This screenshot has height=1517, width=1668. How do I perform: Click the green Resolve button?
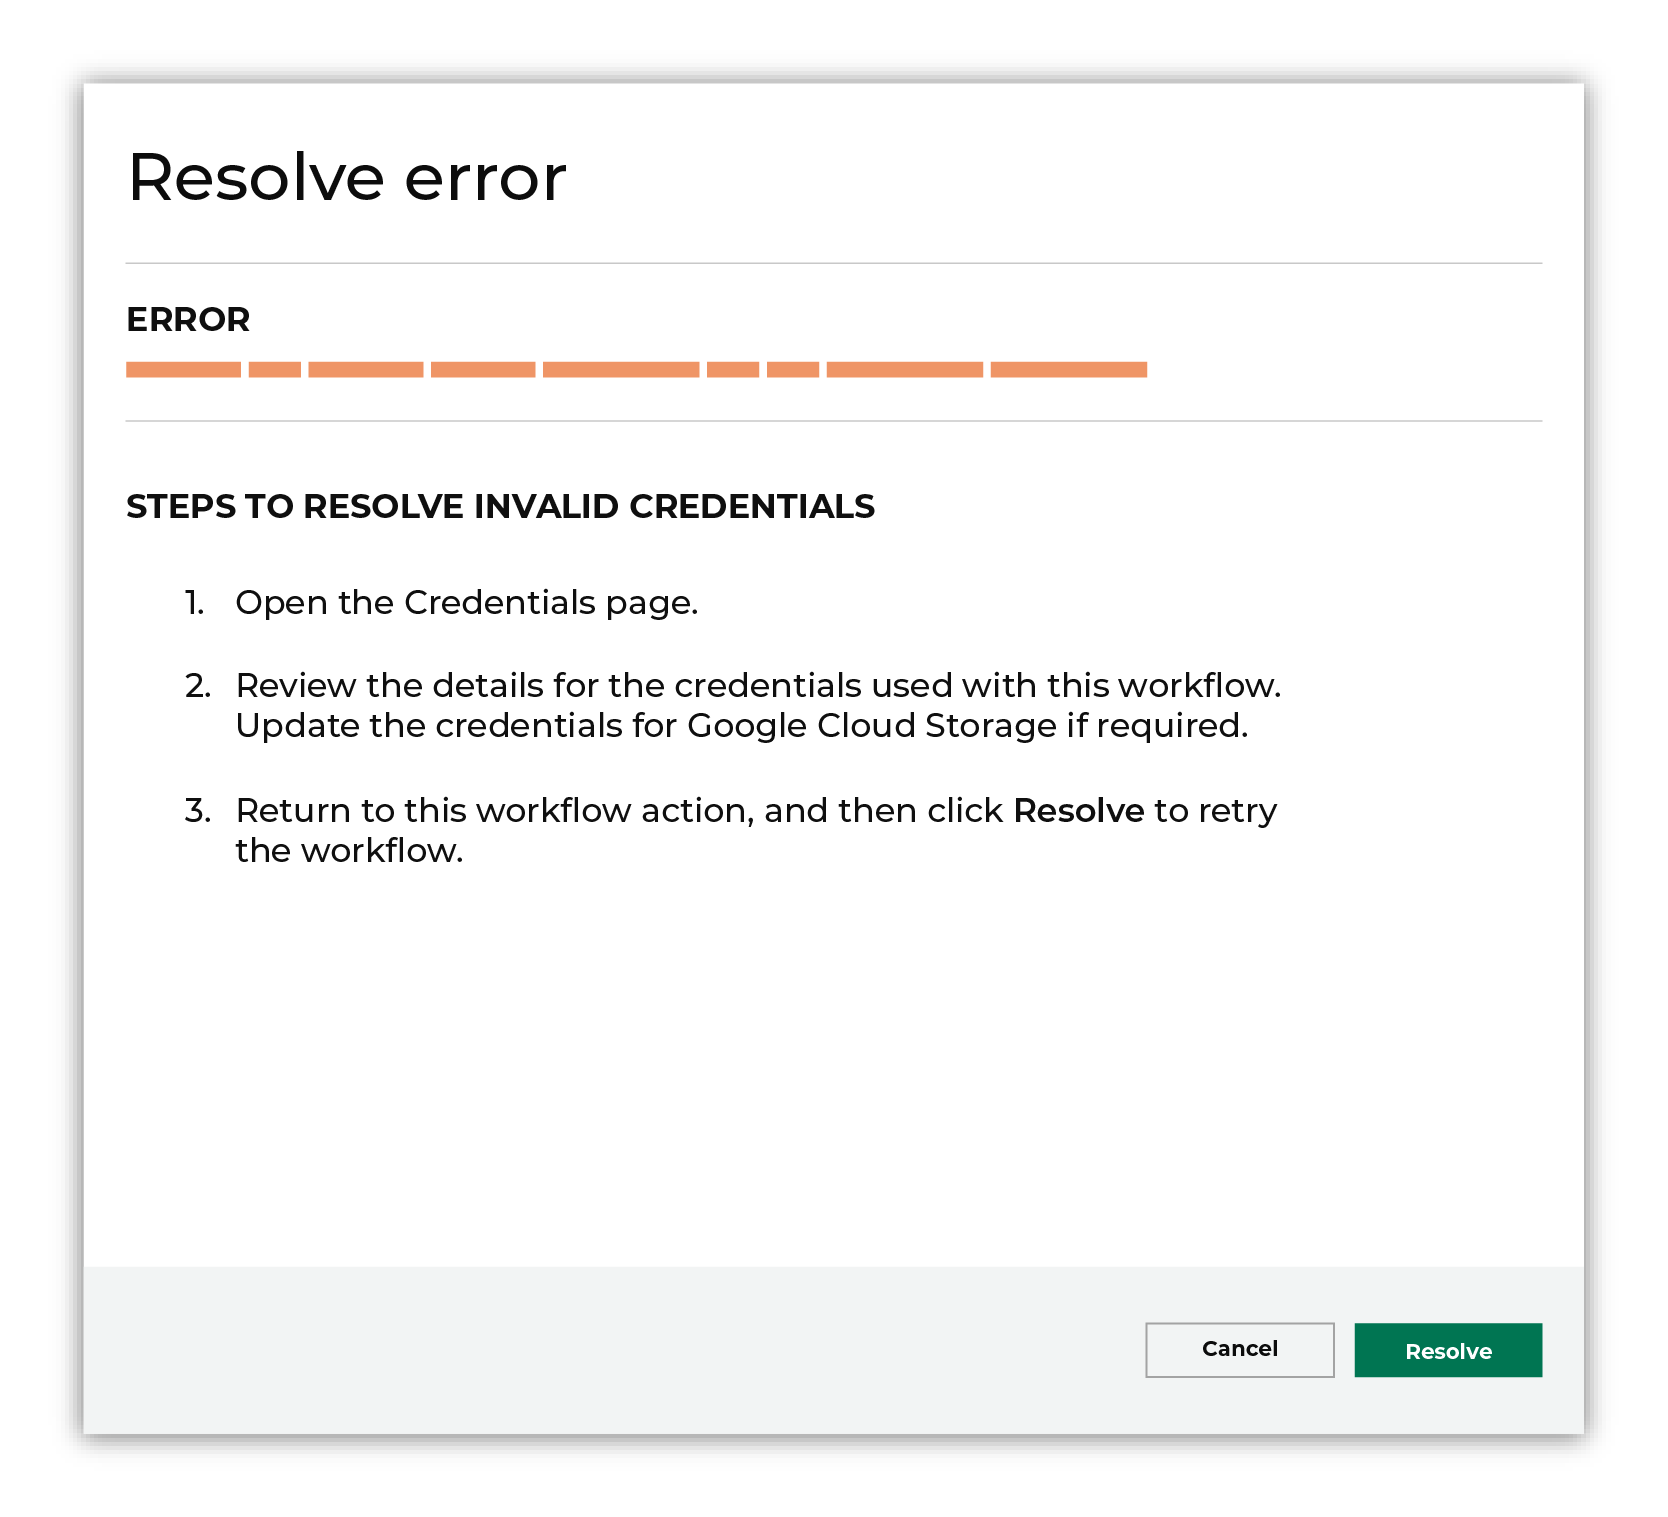coord(1448,1350)
